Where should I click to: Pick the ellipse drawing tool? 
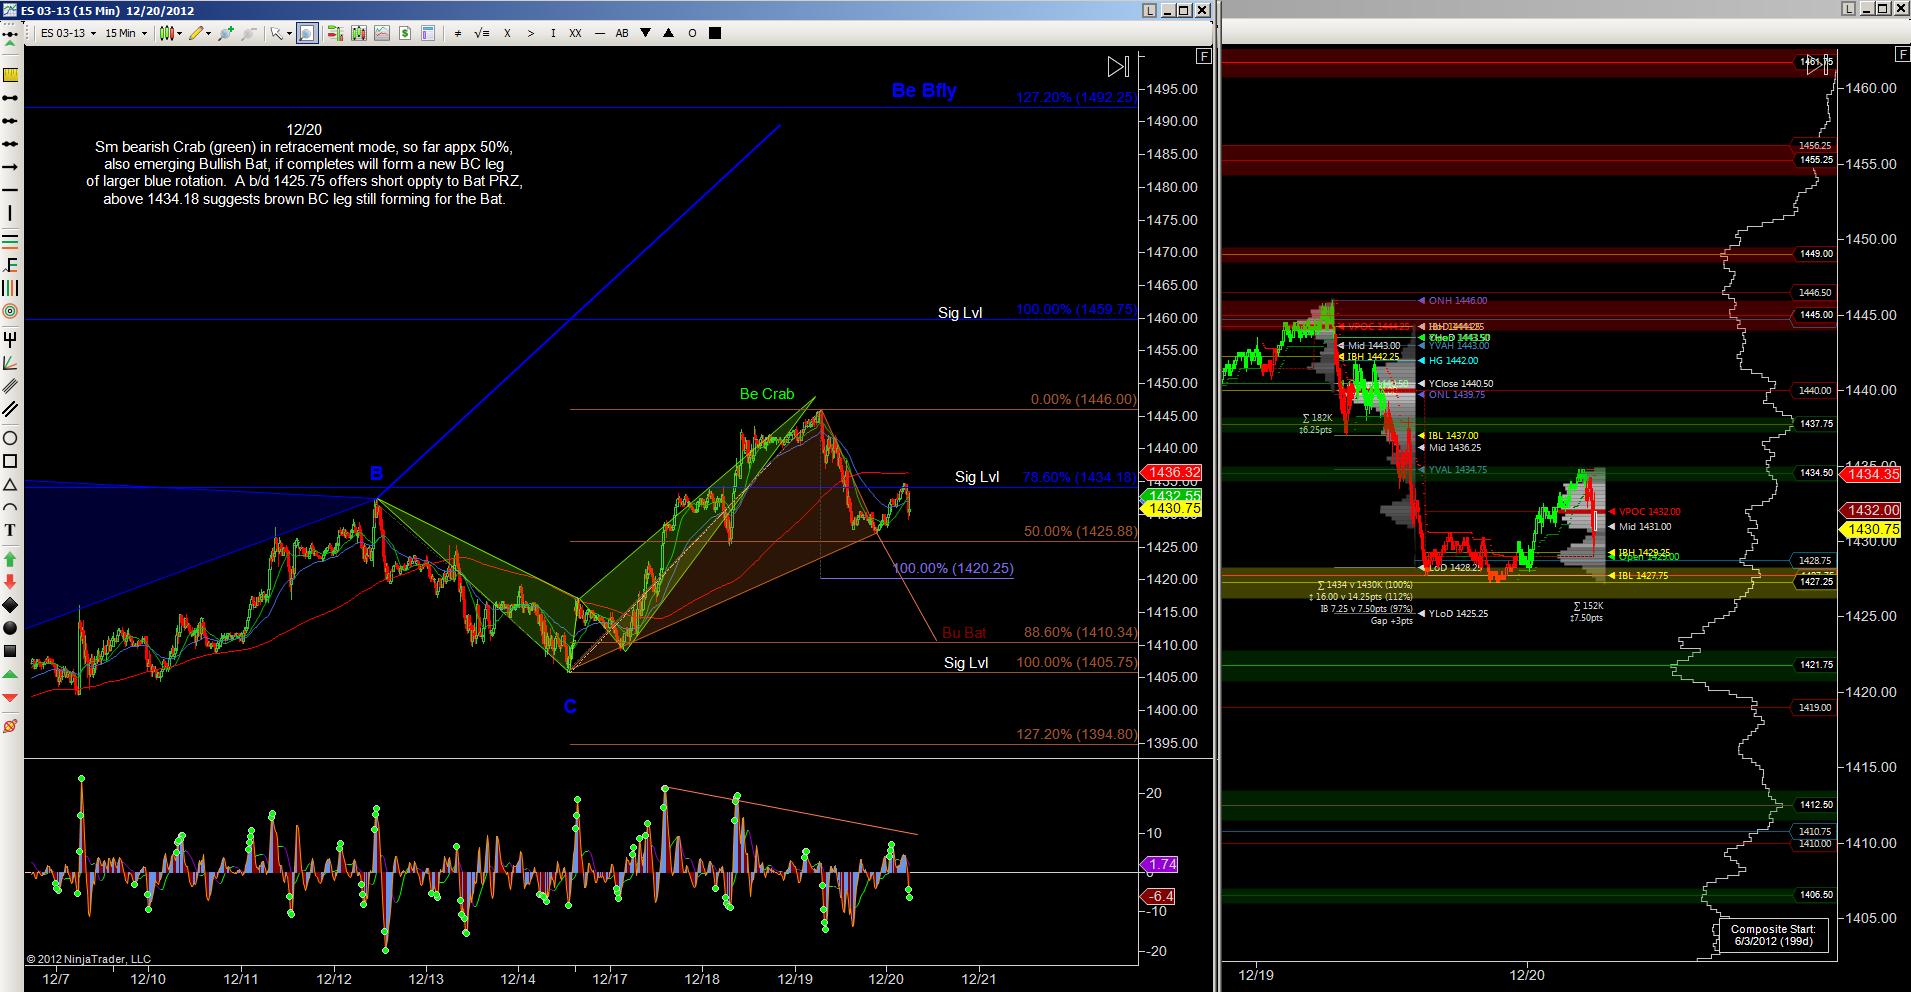click(x=10, y=438)
